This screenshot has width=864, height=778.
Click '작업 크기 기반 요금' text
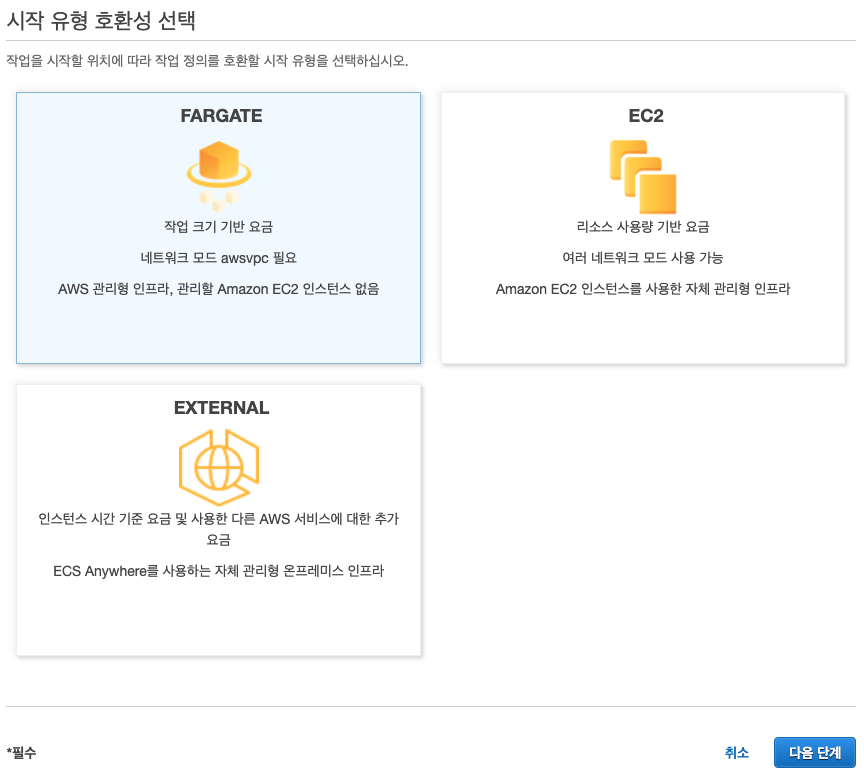tap(219, 227)
